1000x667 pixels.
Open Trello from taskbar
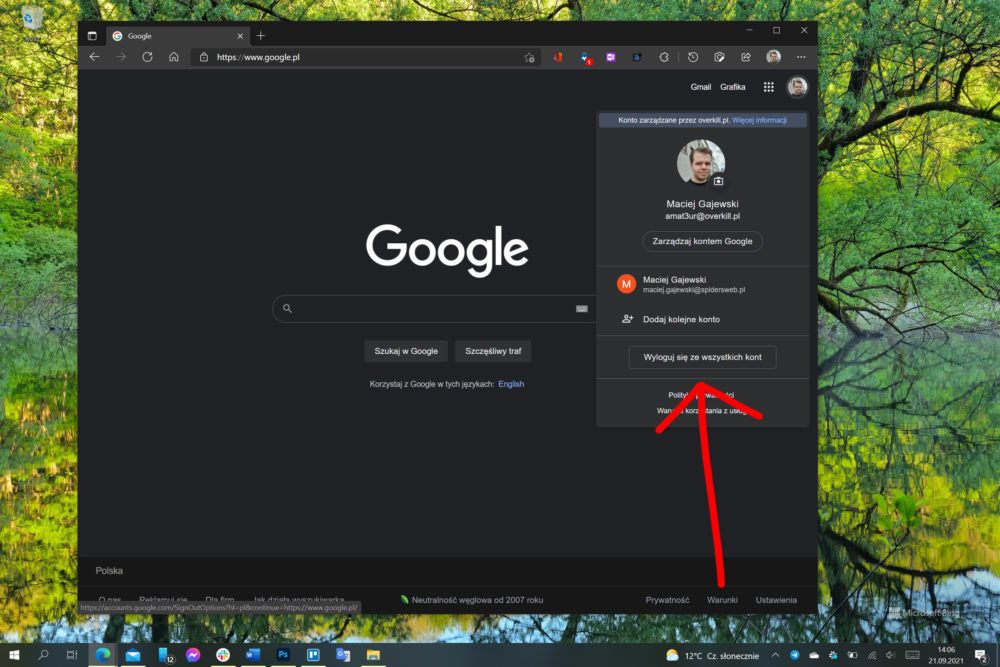312,655
